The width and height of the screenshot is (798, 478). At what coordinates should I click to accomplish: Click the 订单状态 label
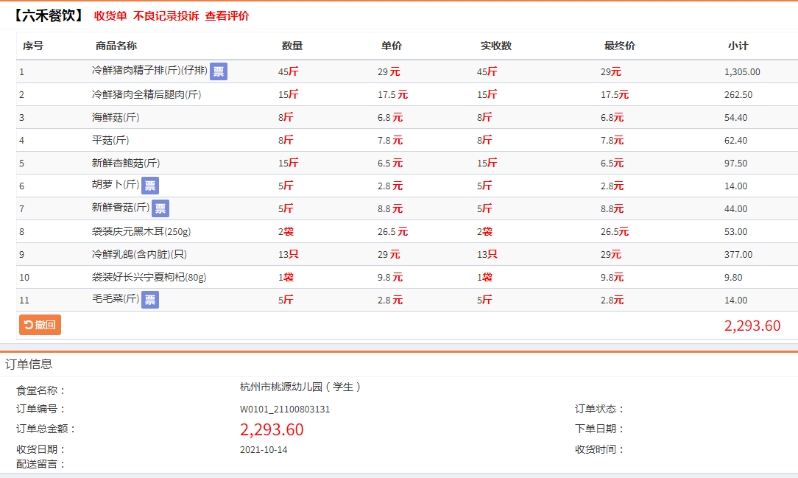600,409
